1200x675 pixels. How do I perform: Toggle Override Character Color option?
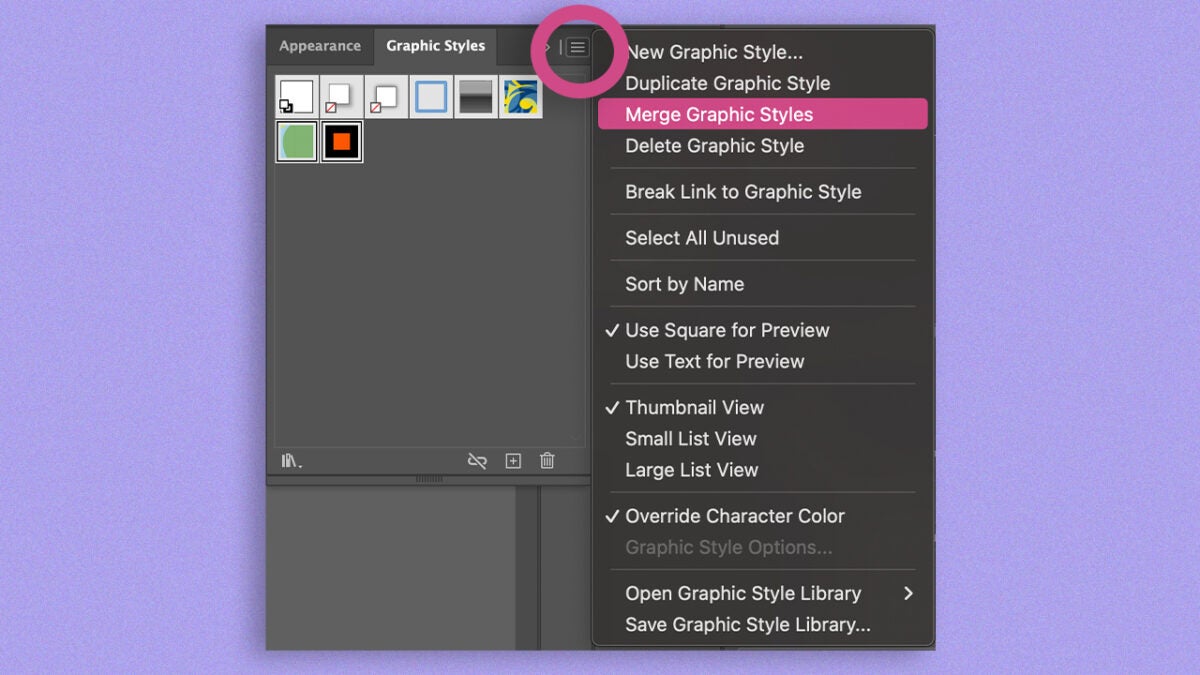tap(734, 516)
